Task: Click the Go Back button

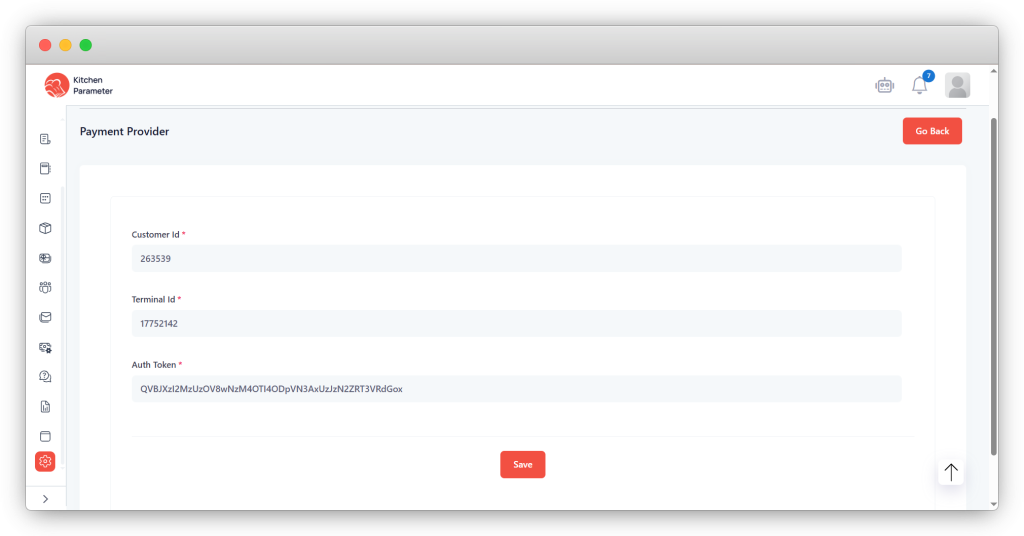Action: point(931,131)
